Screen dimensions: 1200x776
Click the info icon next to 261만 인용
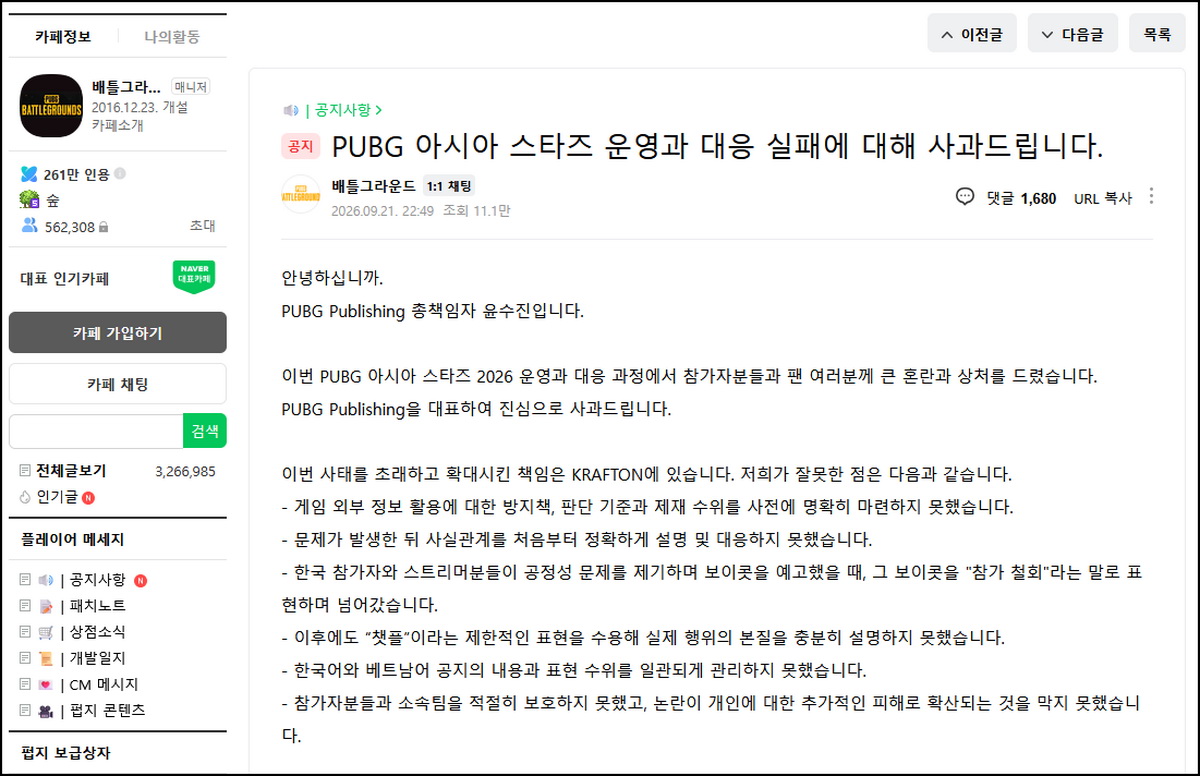pyautogui.click(x=120, y=174)
